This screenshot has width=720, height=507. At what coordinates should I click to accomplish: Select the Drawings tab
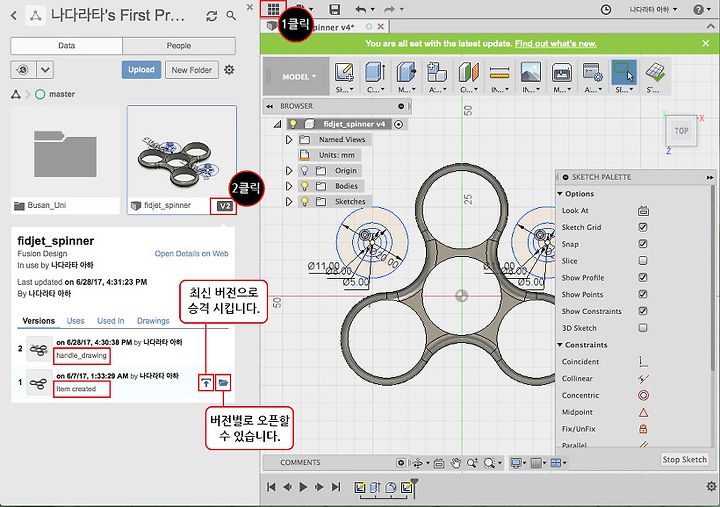[x=153, y=321]
